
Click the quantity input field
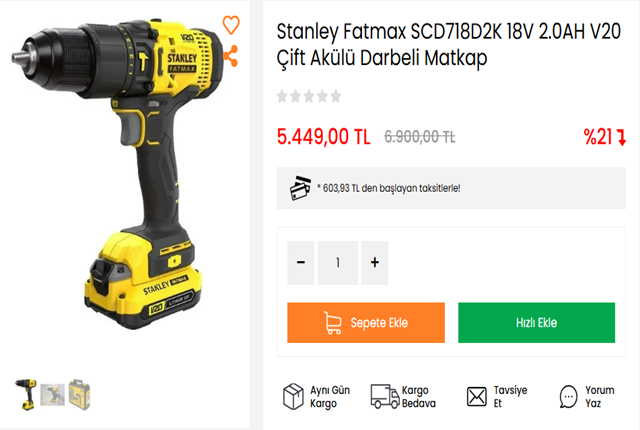[338, 262]
